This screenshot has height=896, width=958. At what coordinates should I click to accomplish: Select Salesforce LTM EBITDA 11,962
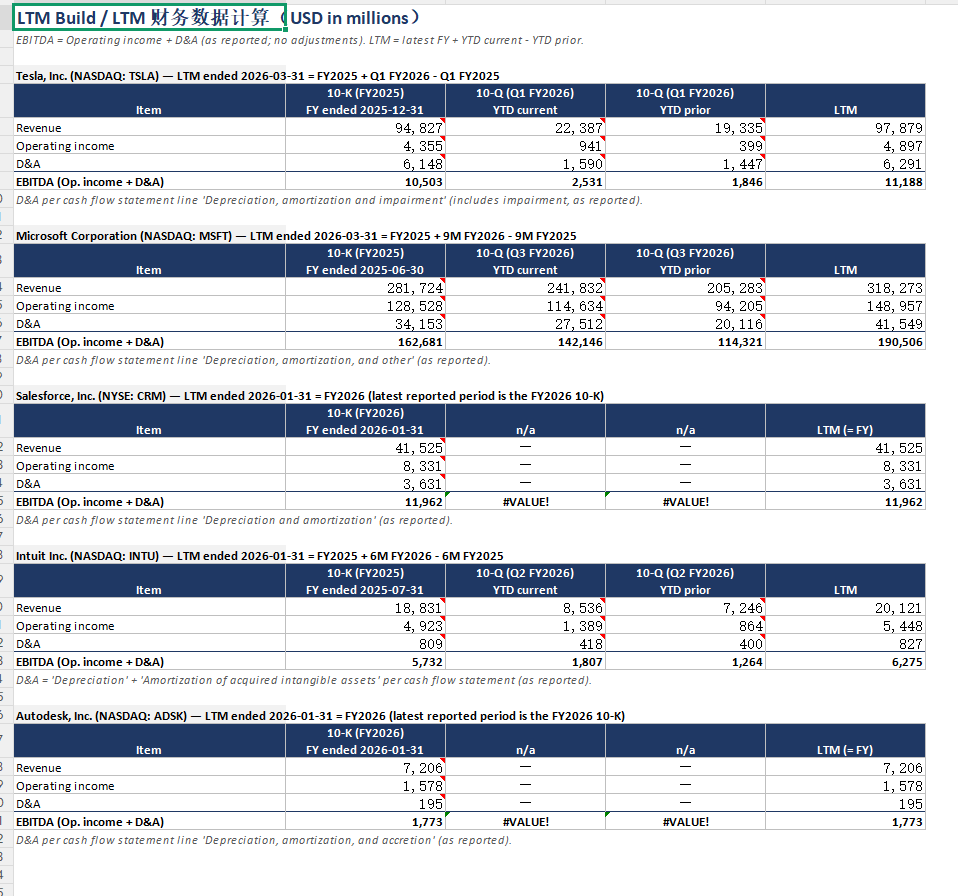pyautogui.click(x=846, y=501)
